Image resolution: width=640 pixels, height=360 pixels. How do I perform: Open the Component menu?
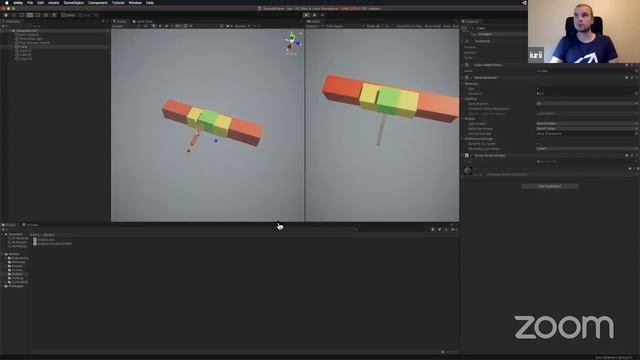click(x=98, y=3)
